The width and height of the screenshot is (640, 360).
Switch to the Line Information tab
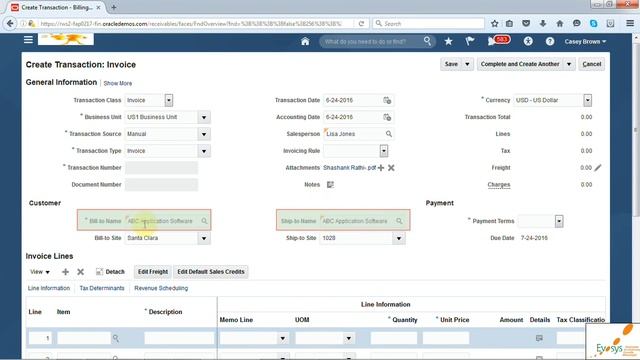coord(49,288)
